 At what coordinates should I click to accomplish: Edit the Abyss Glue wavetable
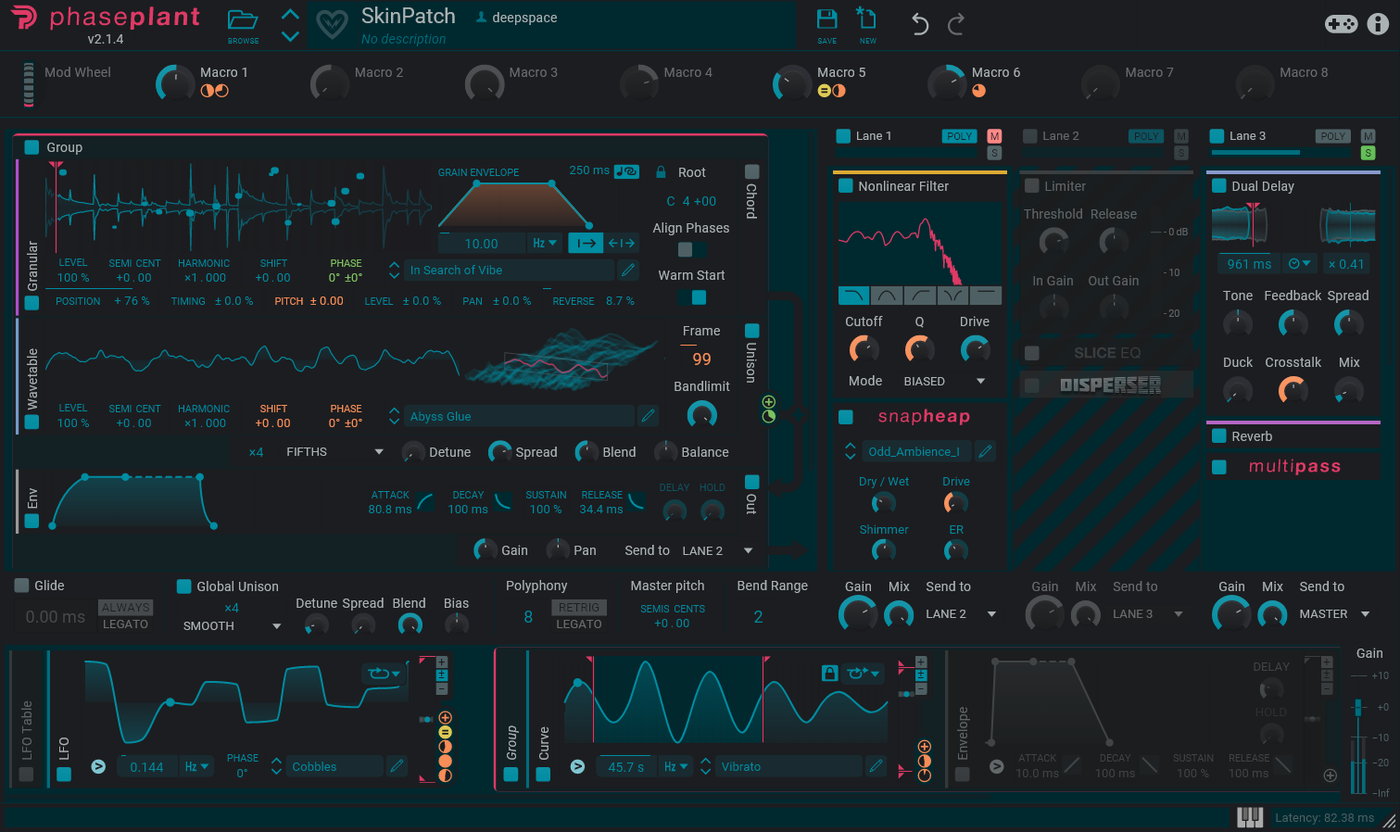(x=648, y=415)
